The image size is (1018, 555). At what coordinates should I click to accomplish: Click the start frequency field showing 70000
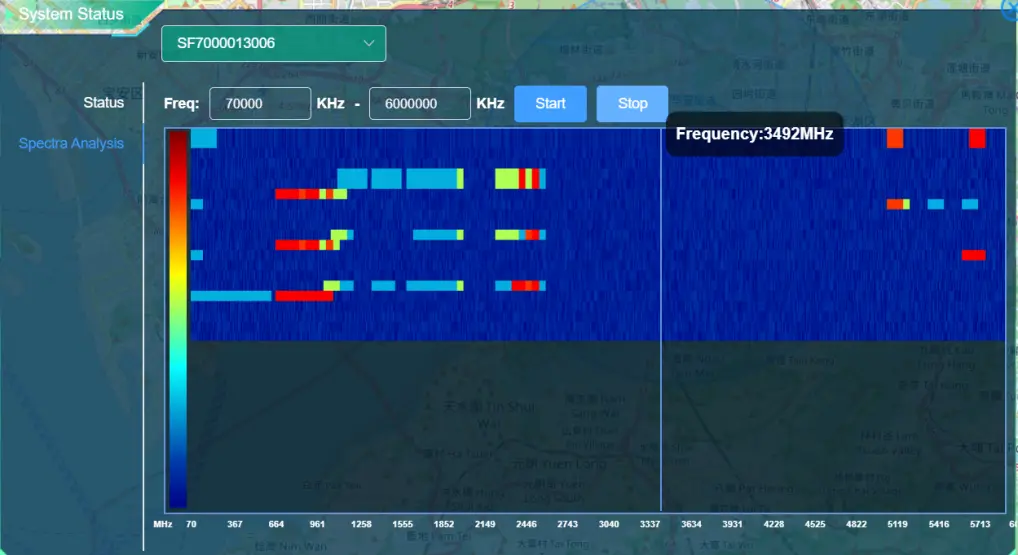click(259, 103)
